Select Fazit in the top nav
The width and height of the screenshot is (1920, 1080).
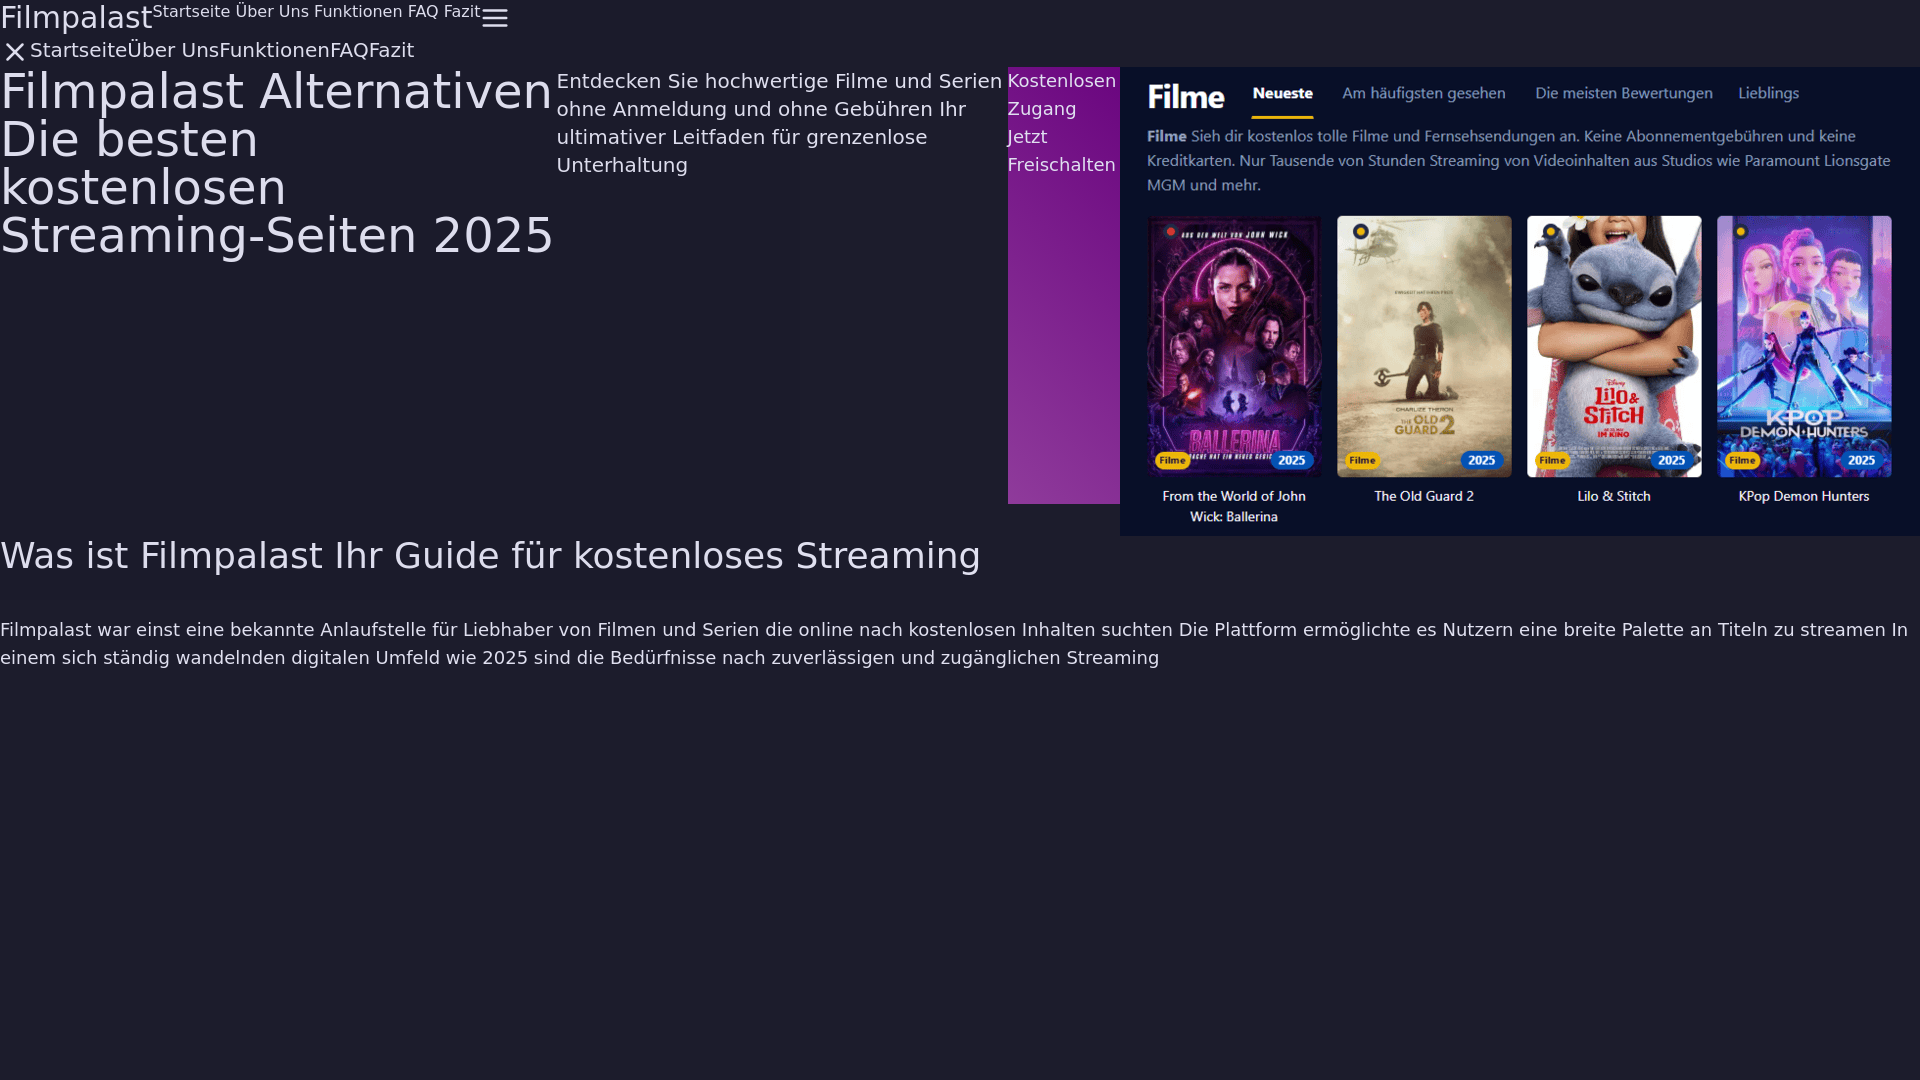[462, 12]
